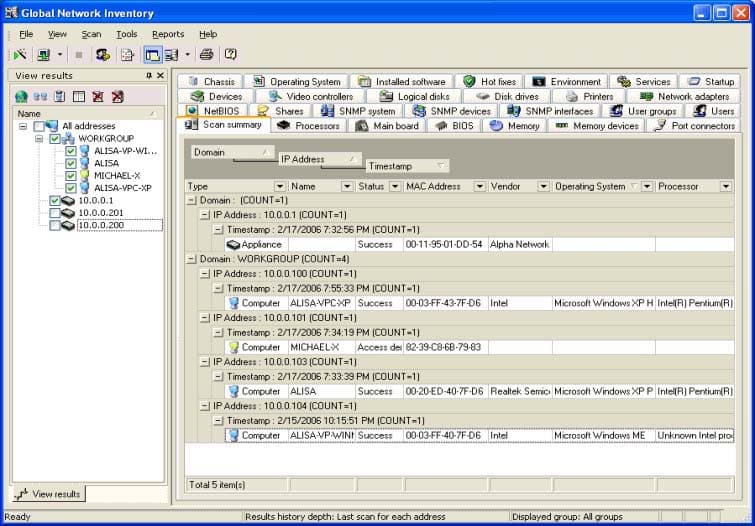The height and width of the screenshot is (526, 755).
Task: Open the Status column filter dropdown
Action: (x=395, y=186)
